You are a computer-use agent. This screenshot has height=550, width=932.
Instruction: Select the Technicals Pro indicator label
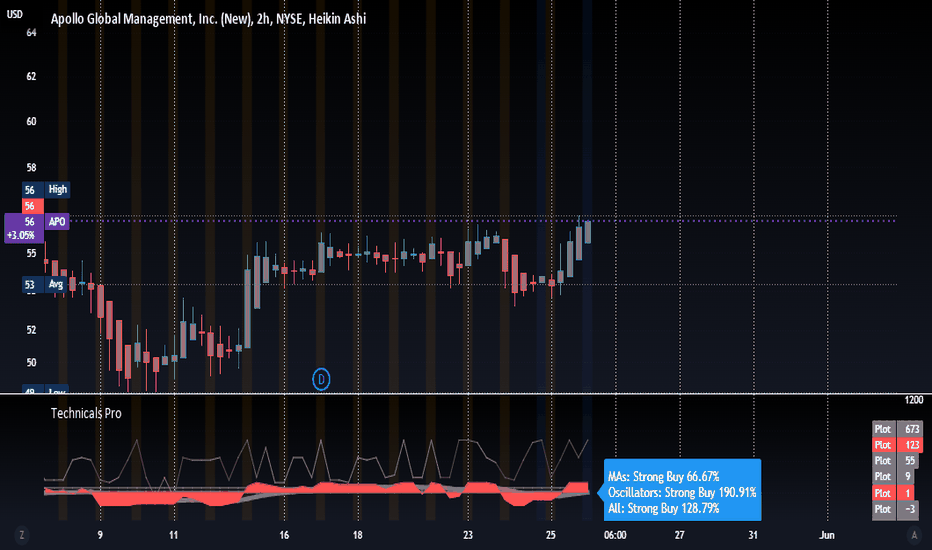click(x=86, y=413)
